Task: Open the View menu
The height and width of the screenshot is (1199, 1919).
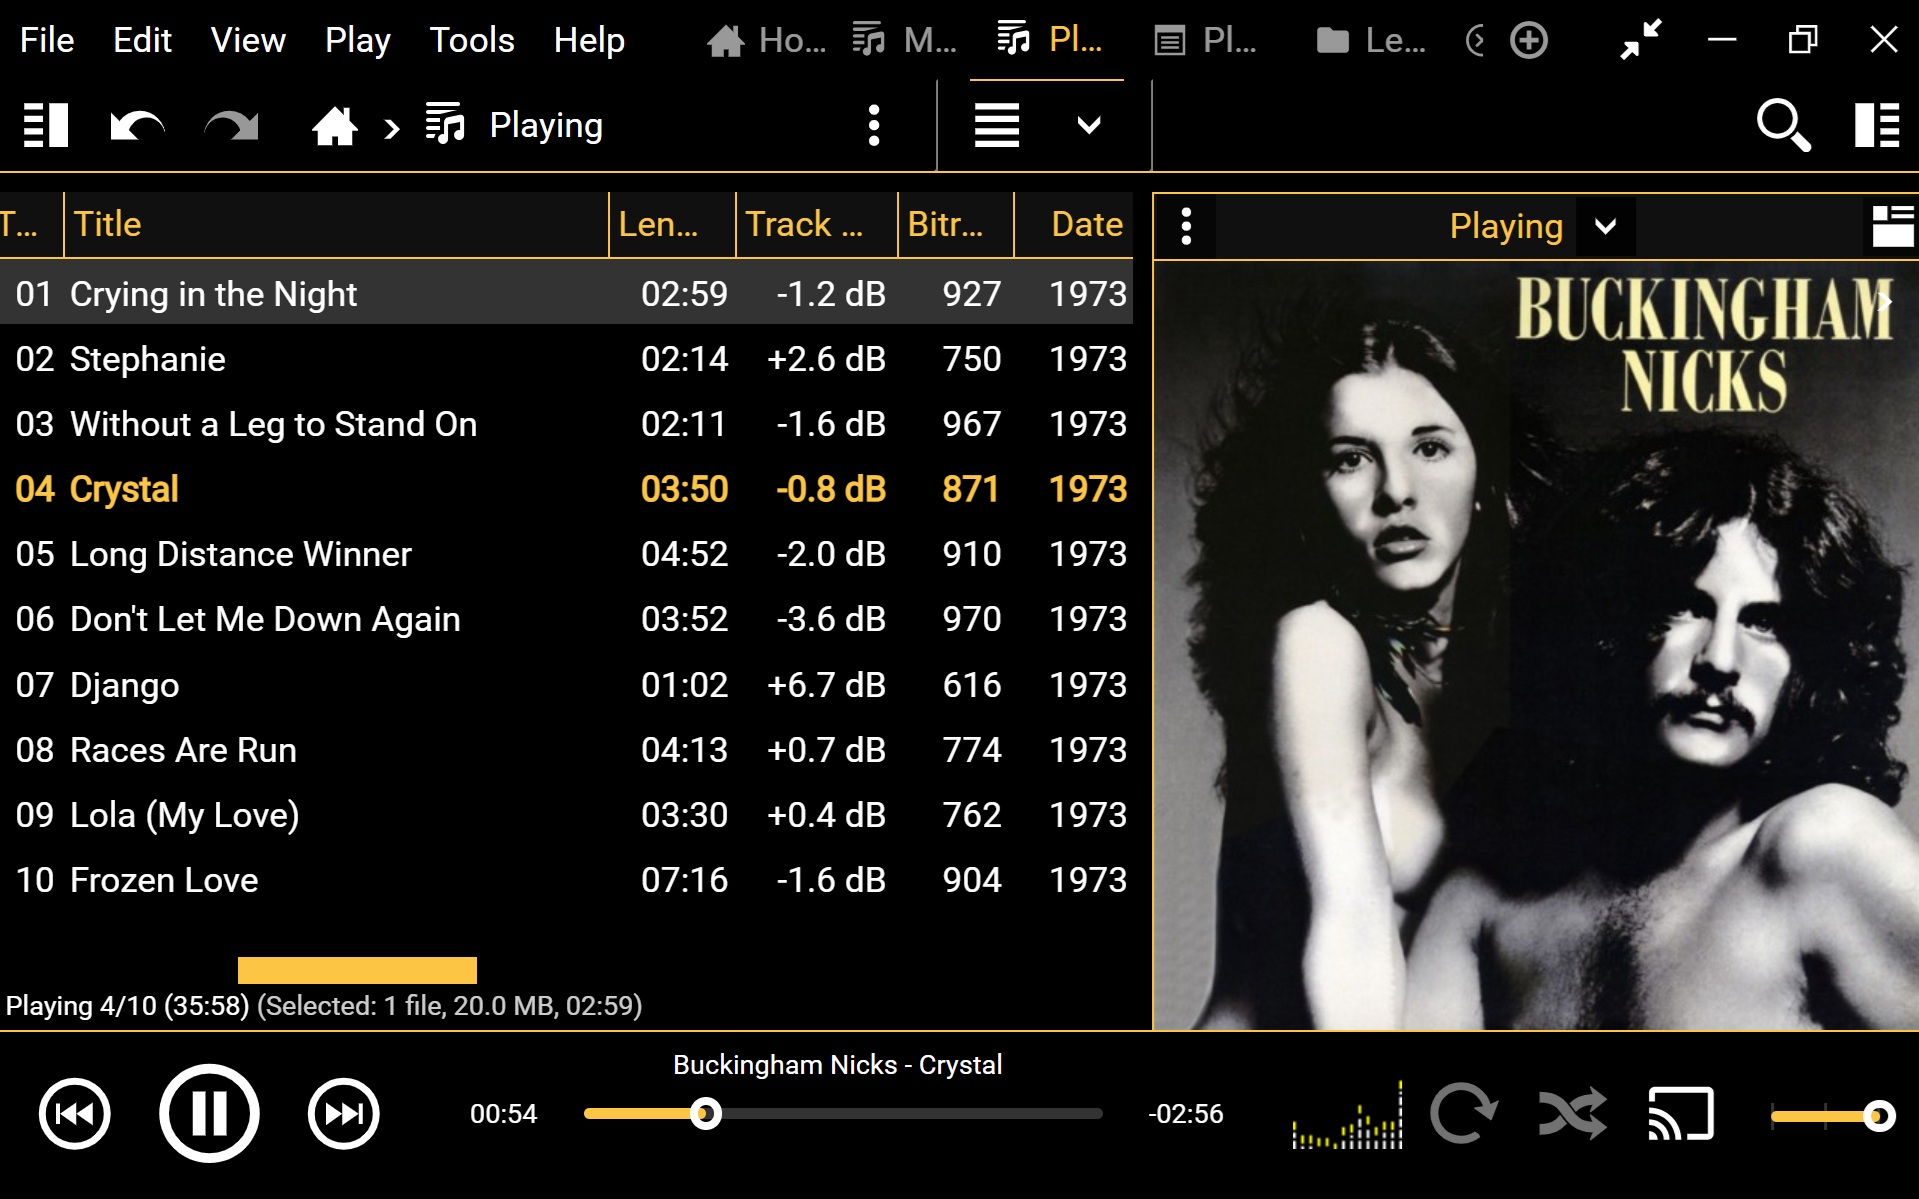Action: 248,40
